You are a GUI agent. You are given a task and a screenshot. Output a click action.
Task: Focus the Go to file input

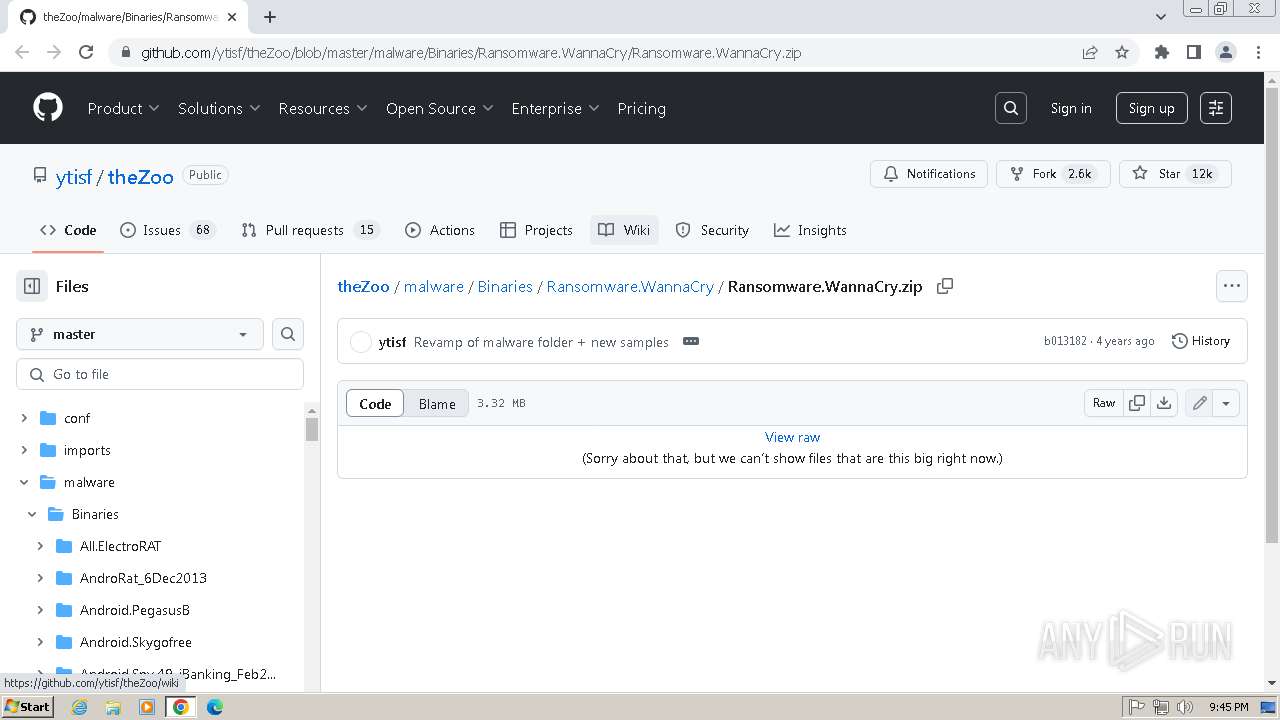(160, 374)
